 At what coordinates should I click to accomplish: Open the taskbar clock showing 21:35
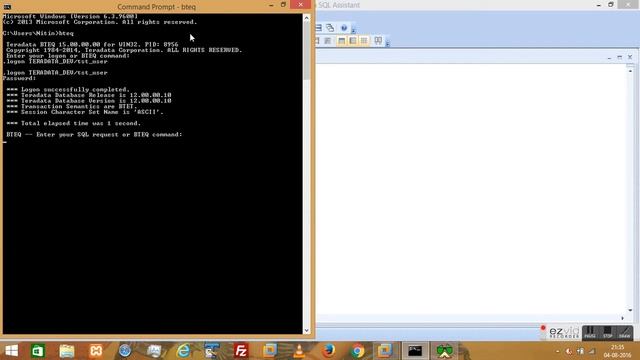pyautogui.click(x=618, y=351)
